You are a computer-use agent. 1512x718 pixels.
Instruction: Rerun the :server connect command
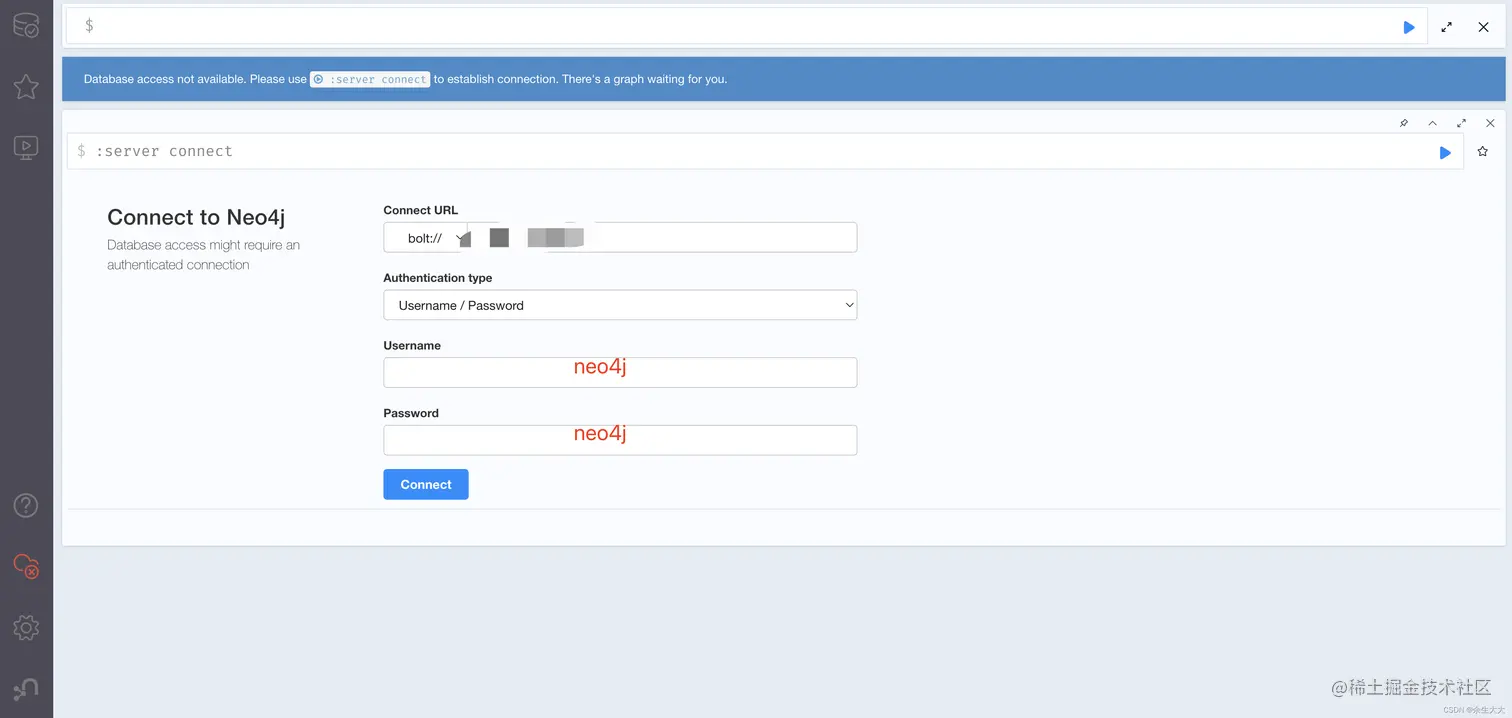[x=1445, y=152]
